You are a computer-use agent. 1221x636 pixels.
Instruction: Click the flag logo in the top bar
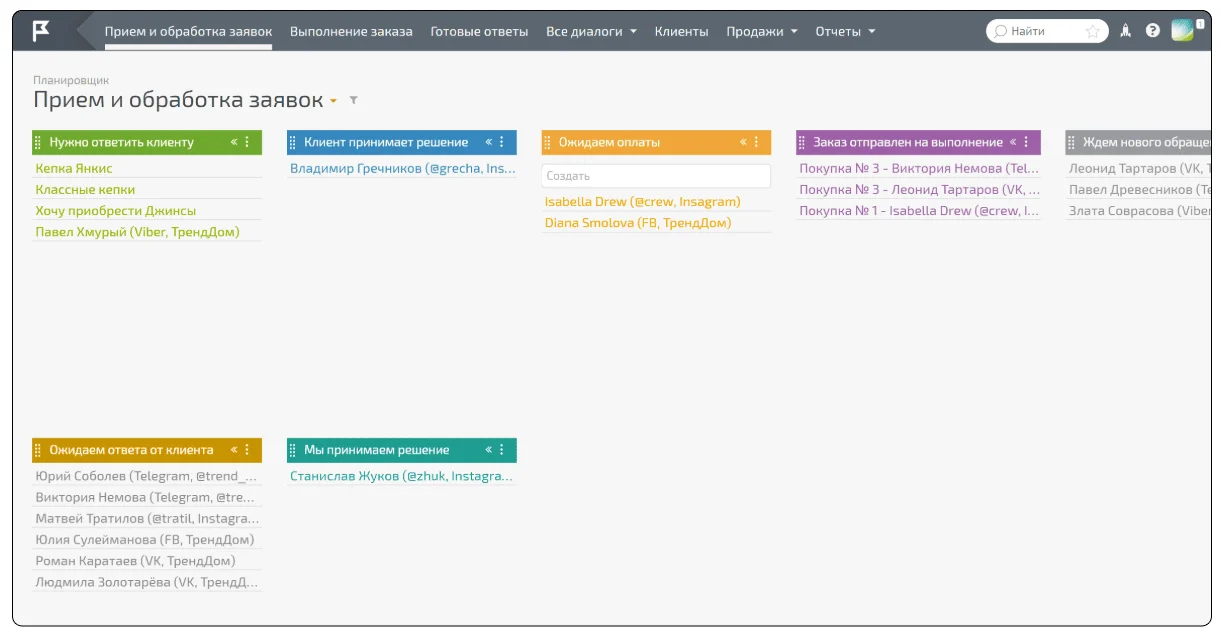(x=41, y=31)
